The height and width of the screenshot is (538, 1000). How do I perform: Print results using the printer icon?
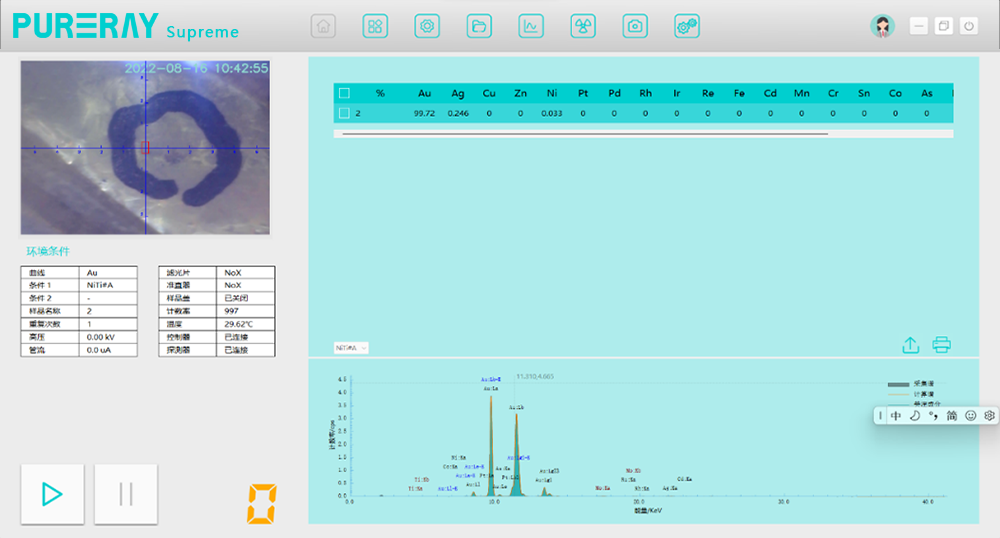(941, 345)
